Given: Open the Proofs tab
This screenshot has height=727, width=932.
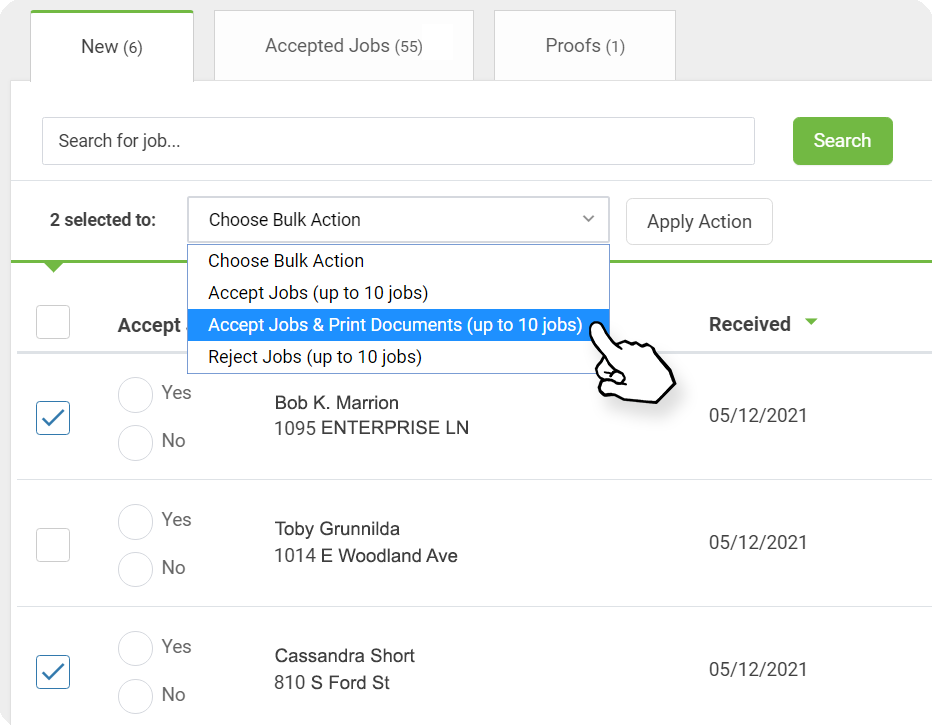Looking at the screenshot, I should [x=585, y=46].
